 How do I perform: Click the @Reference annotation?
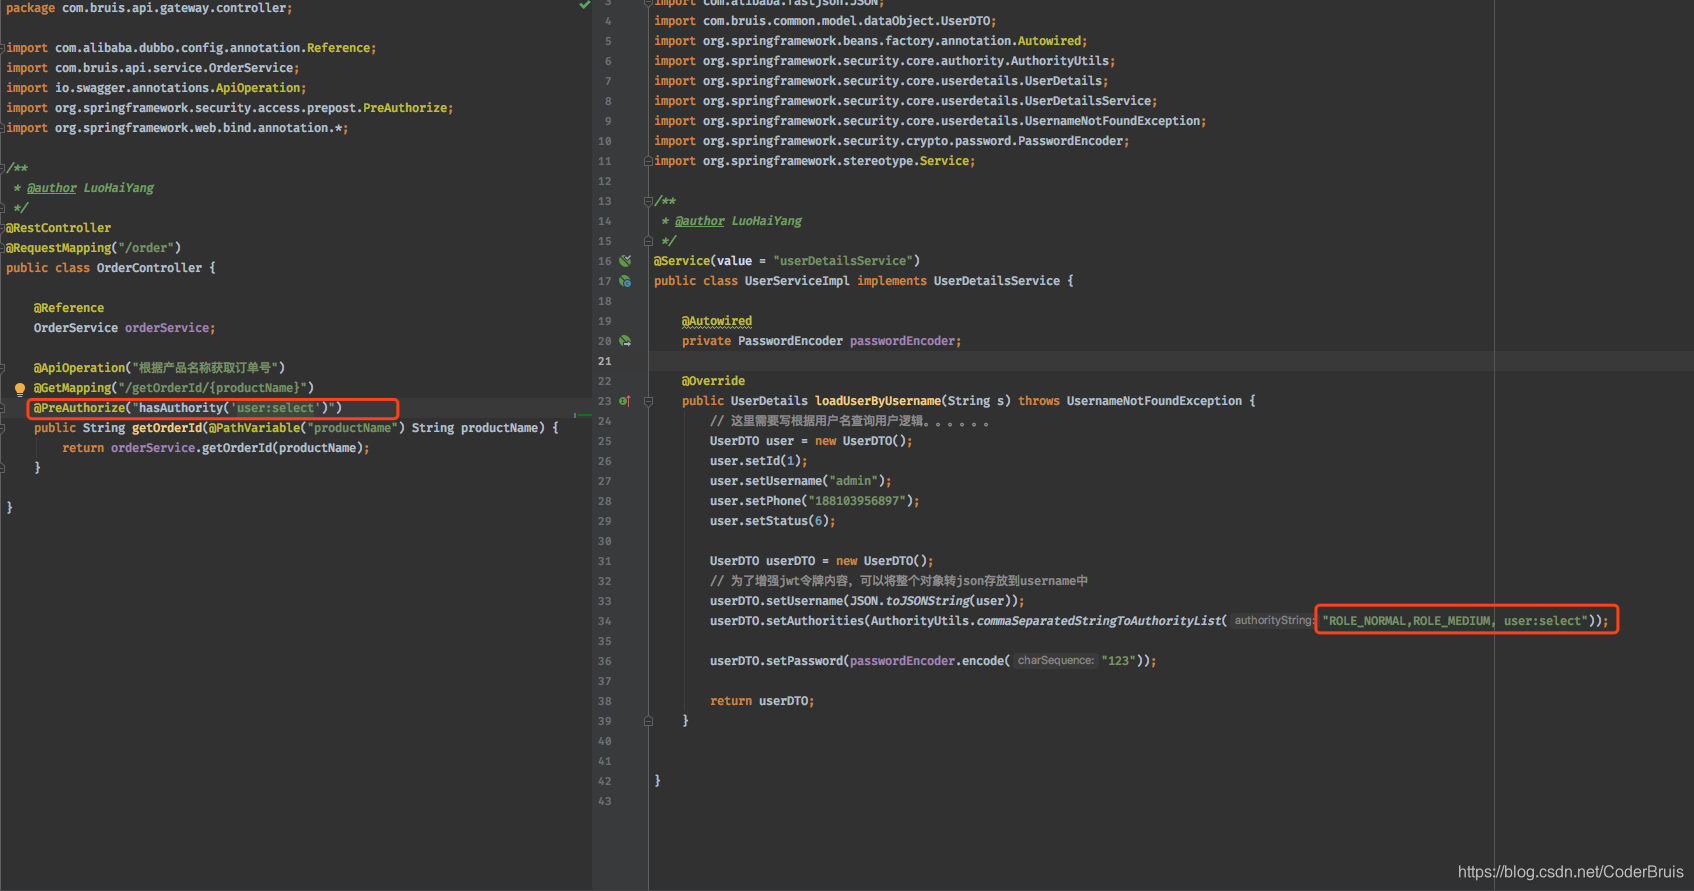[x=69, y=308]
